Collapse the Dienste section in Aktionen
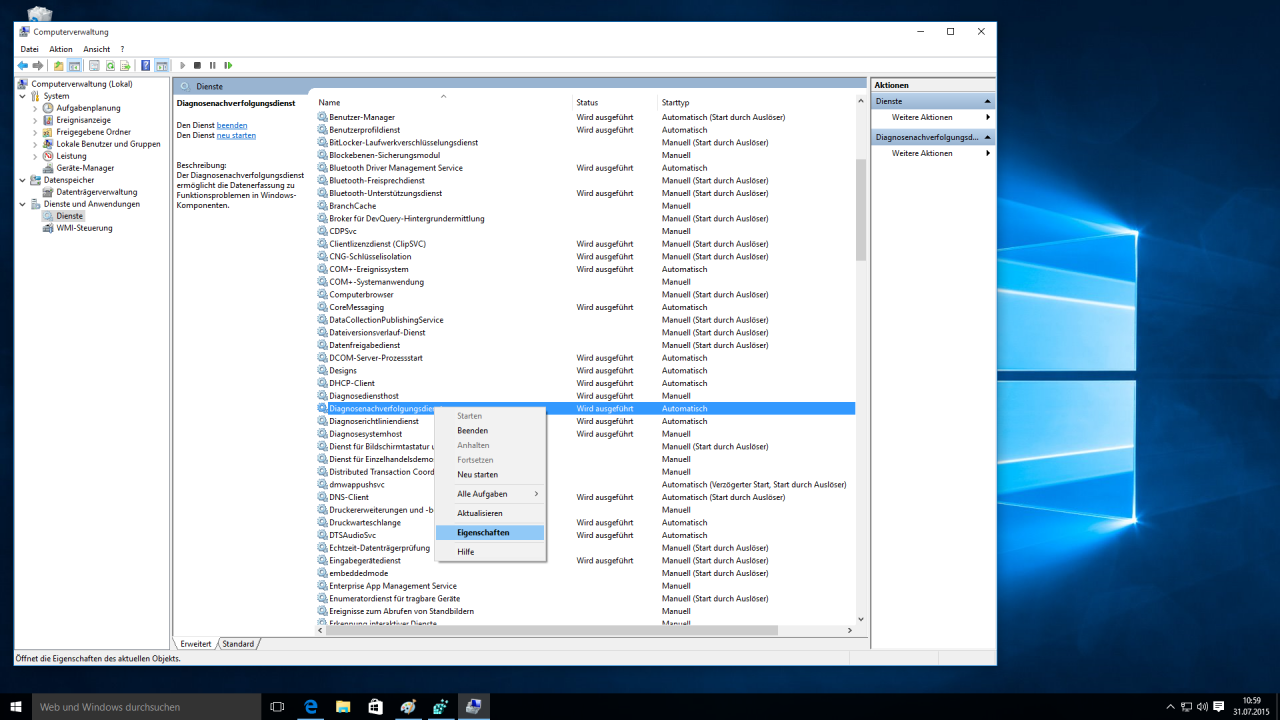Viewport: 1280px width, 720px height. click(988, 101)
